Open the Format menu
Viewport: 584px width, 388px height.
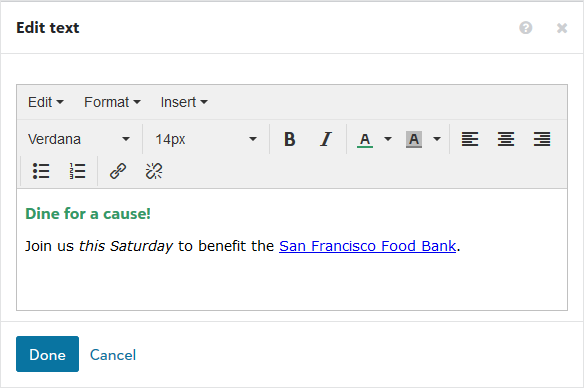tap(112, 102)
